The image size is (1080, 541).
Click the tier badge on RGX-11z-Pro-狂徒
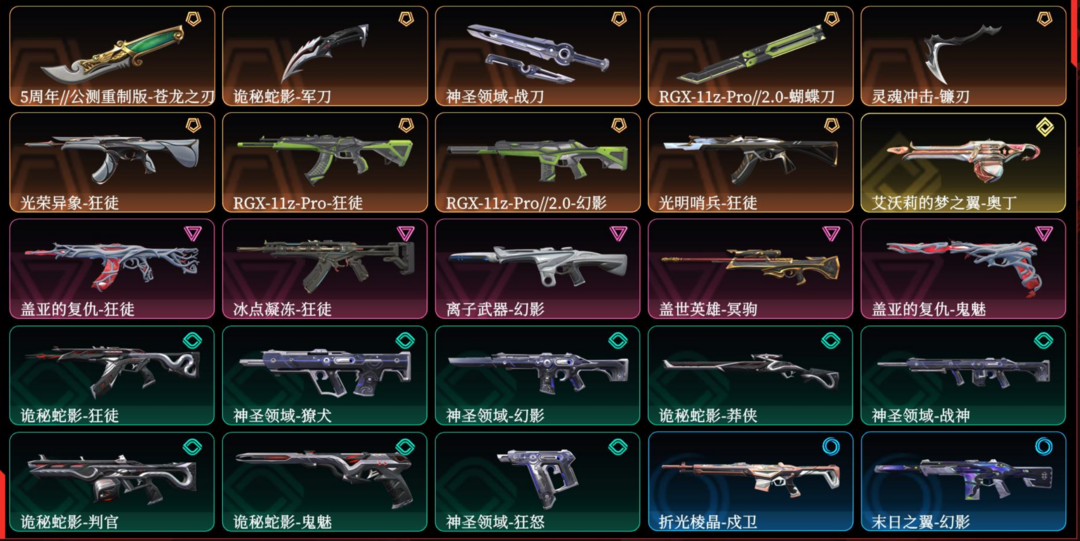click(406, 126)
